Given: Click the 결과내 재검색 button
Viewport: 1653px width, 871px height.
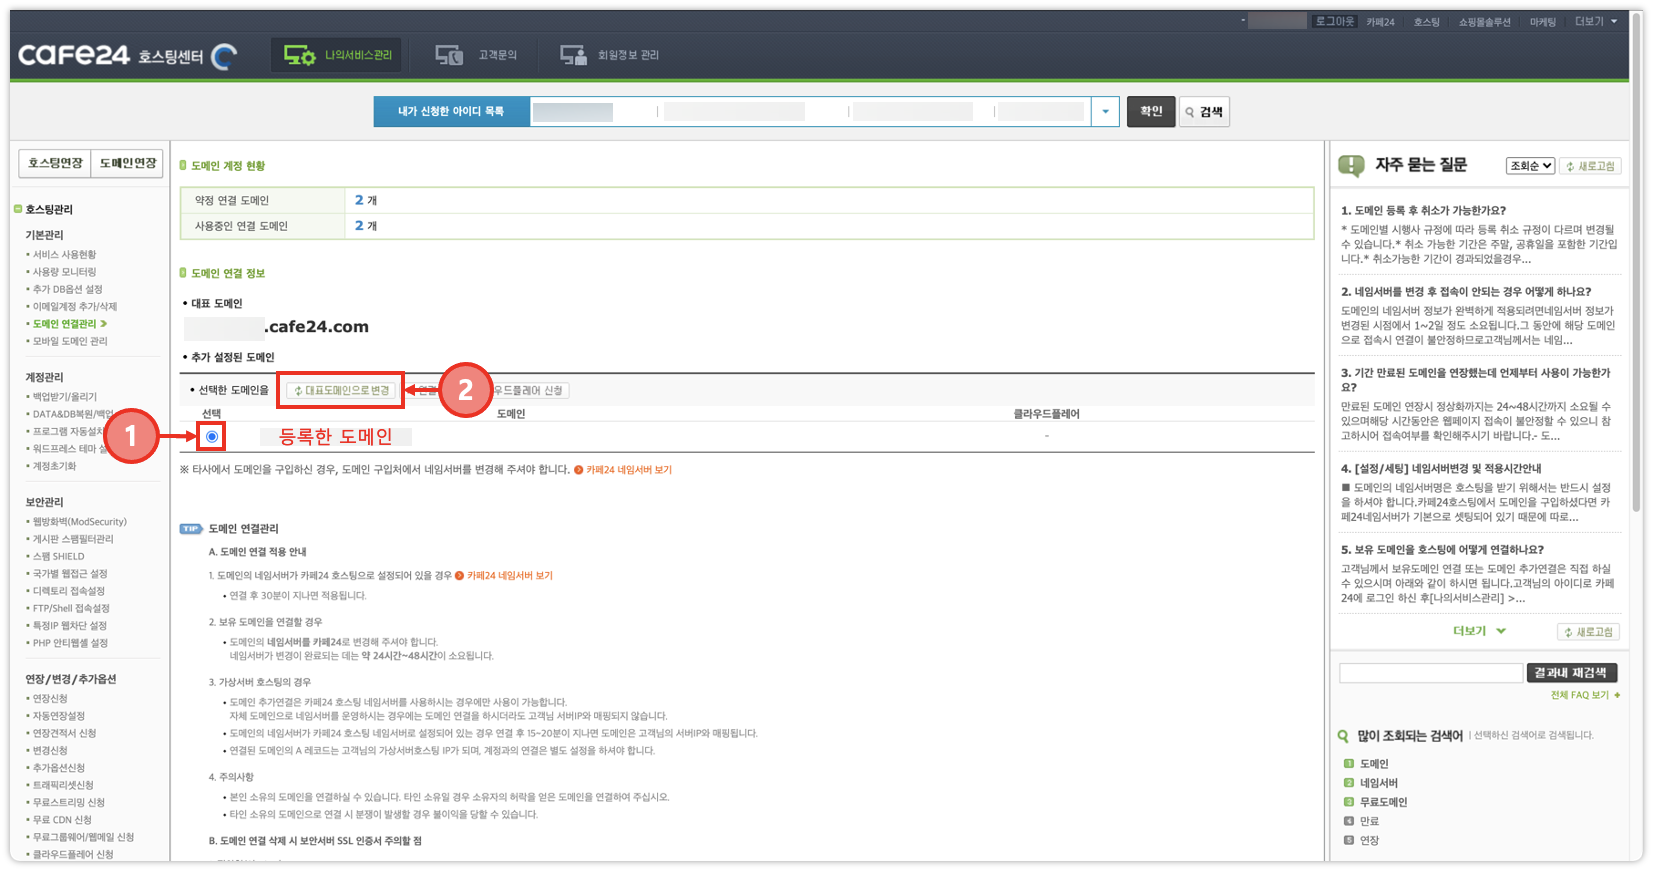Looking at the screenshot, I should 1570,673.
